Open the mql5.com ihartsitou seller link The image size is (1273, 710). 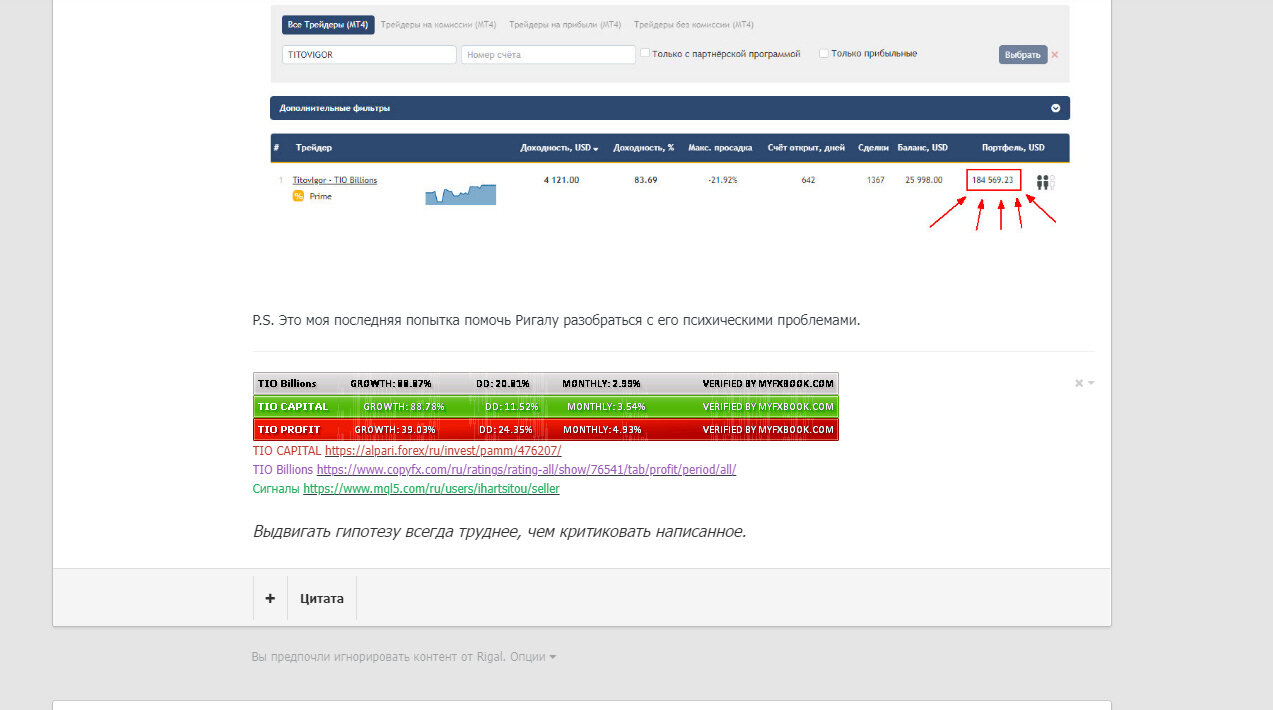click(431, 488)
